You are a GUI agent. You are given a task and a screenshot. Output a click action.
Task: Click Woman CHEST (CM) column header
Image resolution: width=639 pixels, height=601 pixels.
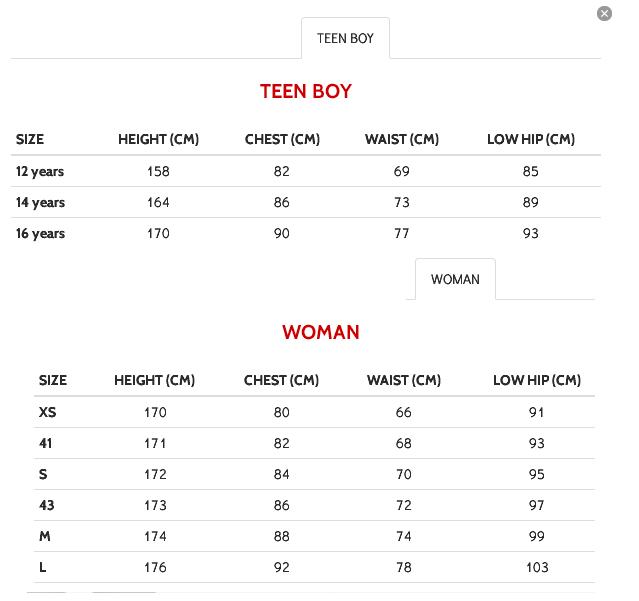281,381
